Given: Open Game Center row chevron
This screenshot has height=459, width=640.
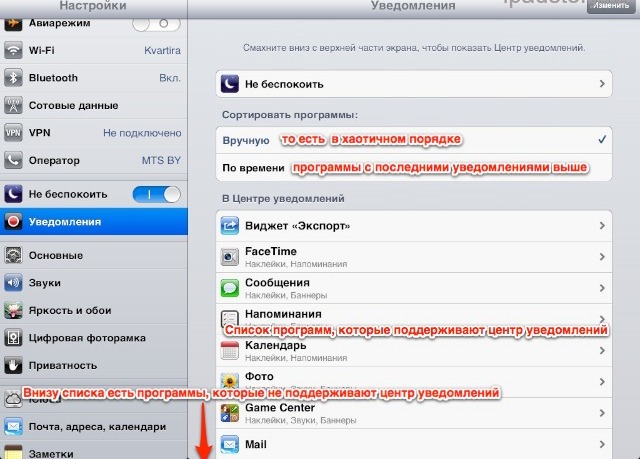Looking at the screenshot, I should 602,413.
